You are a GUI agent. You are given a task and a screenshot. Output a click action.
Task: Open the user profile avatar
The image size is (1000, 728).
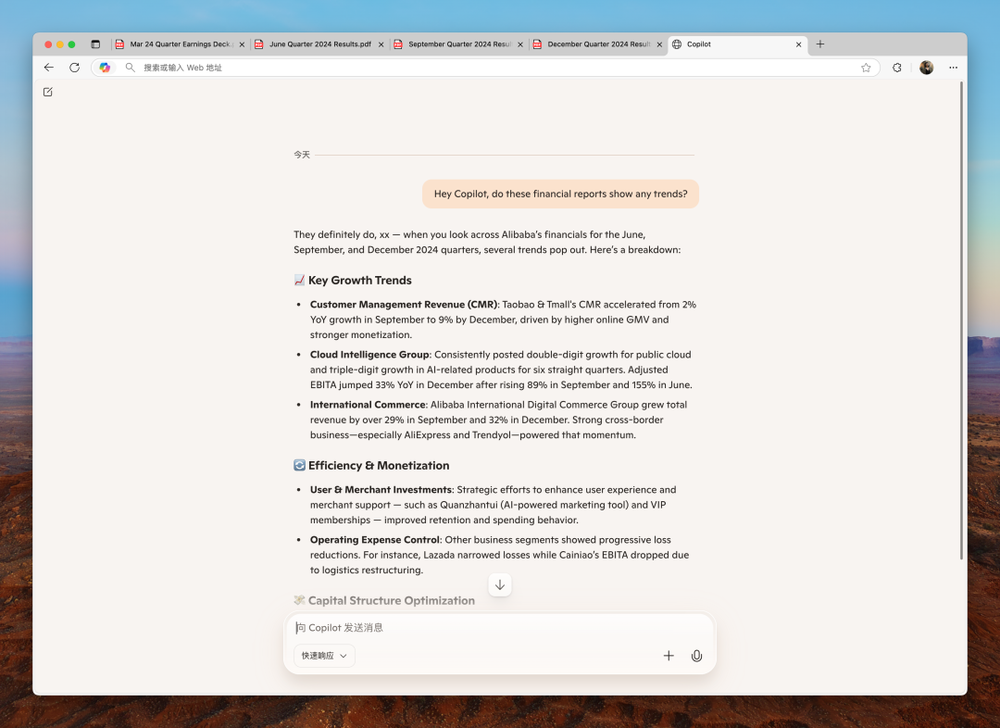point(926,68)
